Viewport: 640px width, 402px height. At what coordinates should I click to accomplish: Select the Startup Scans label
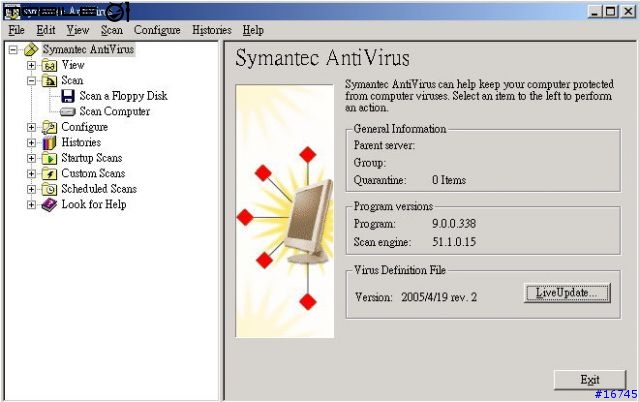tap(92, 158)
